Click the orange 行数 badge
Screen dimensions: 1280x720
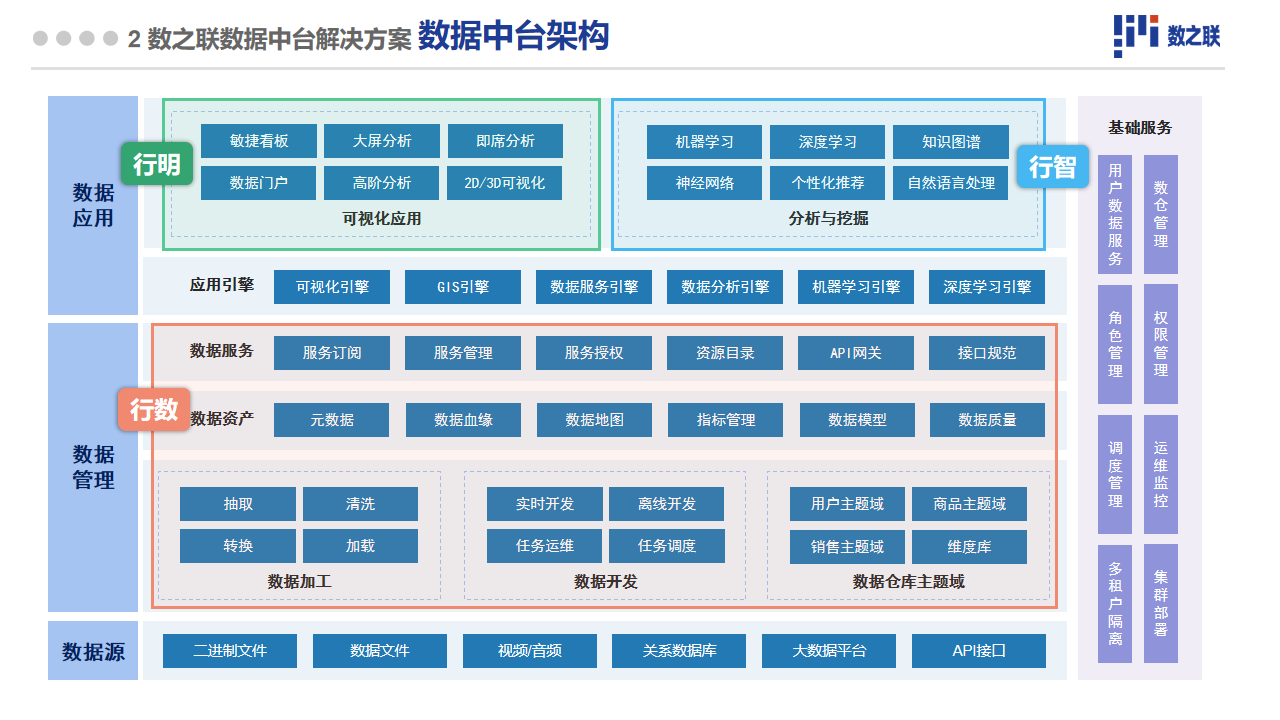(154, 409)
